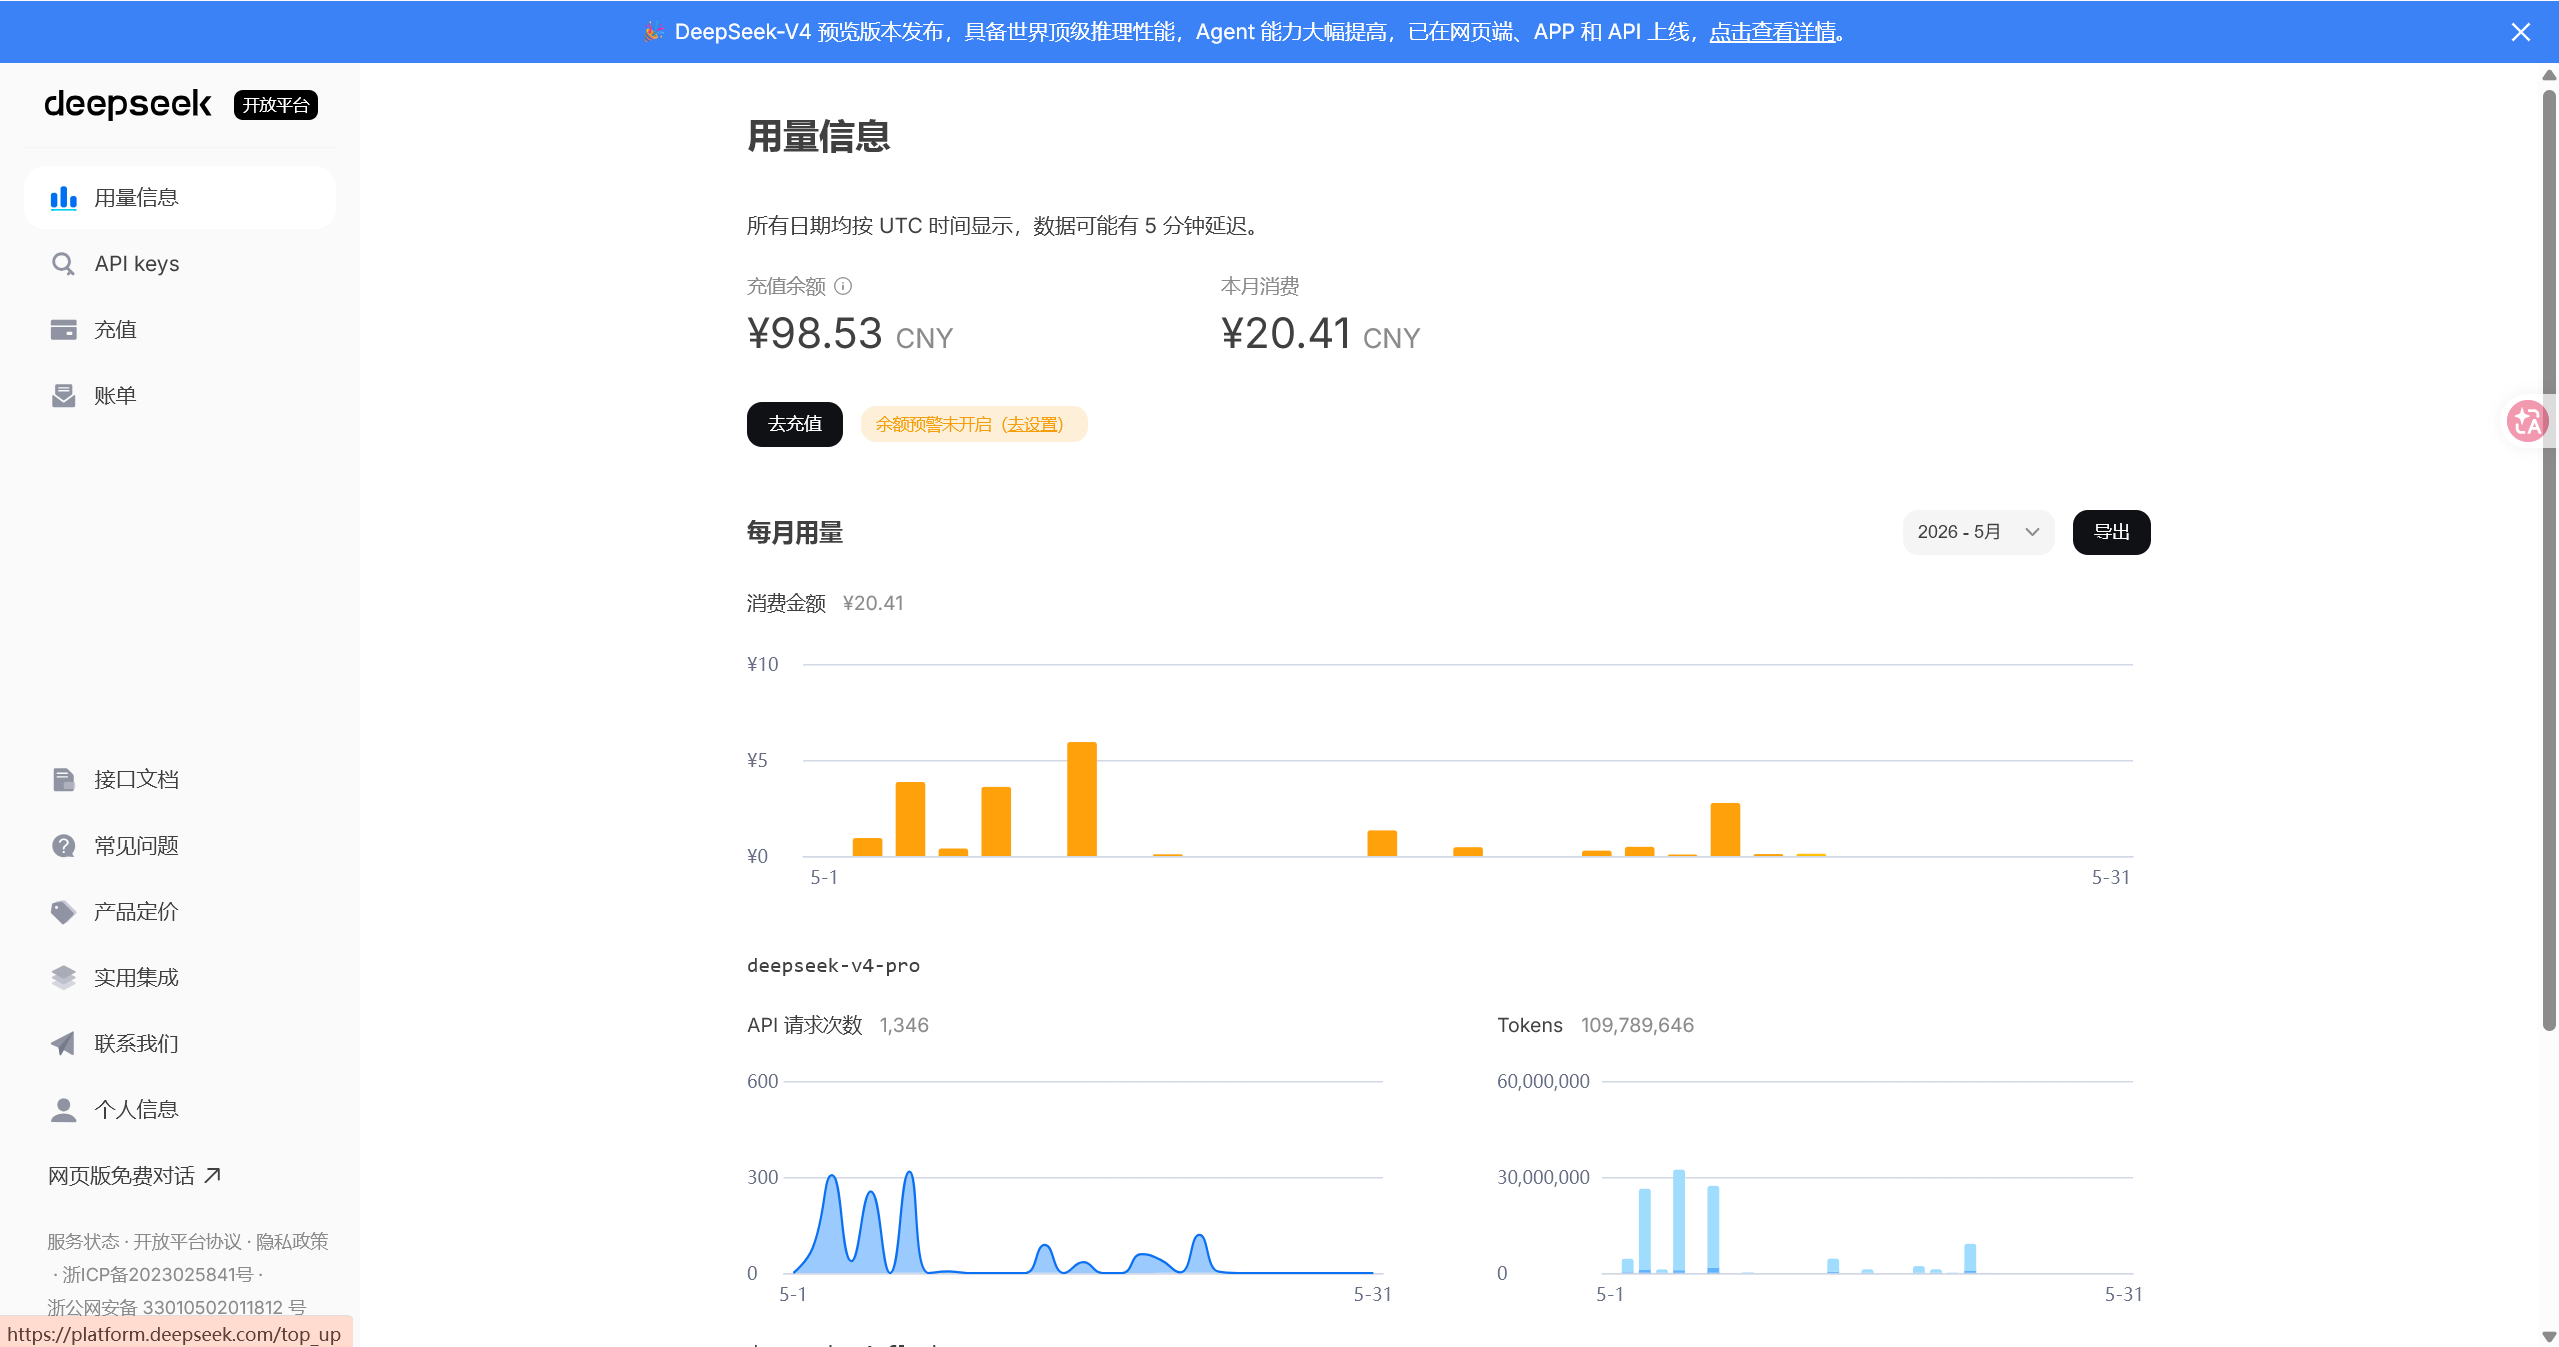Image resolution: width=2559 pixels, height=1347 pixels.
Task: Click the 每月用量 section heading
Action: pyautogui.click(x=795, y=533)
